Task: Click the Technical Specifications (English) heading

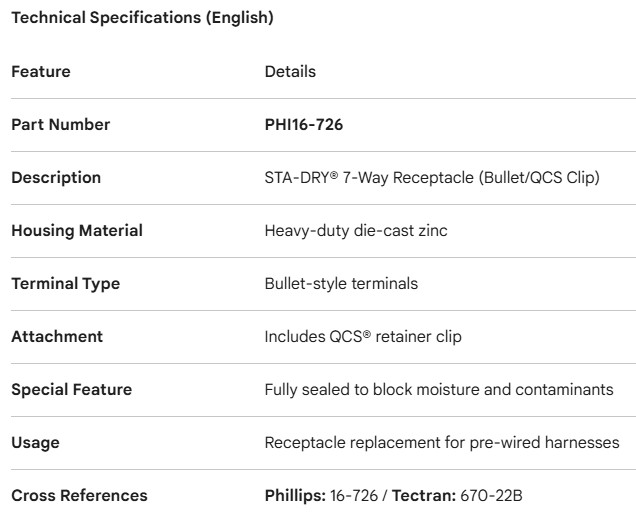Action: click(142, 18)
